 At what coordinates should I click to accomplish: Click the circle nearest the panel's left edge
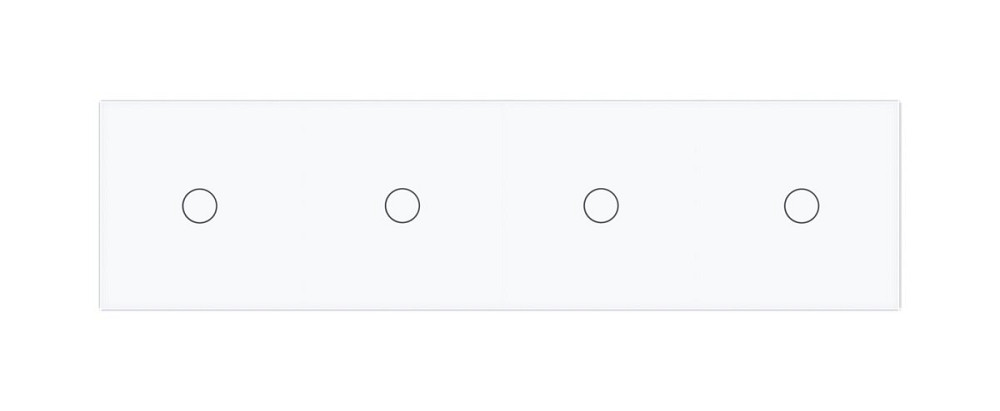pos(200,205)
